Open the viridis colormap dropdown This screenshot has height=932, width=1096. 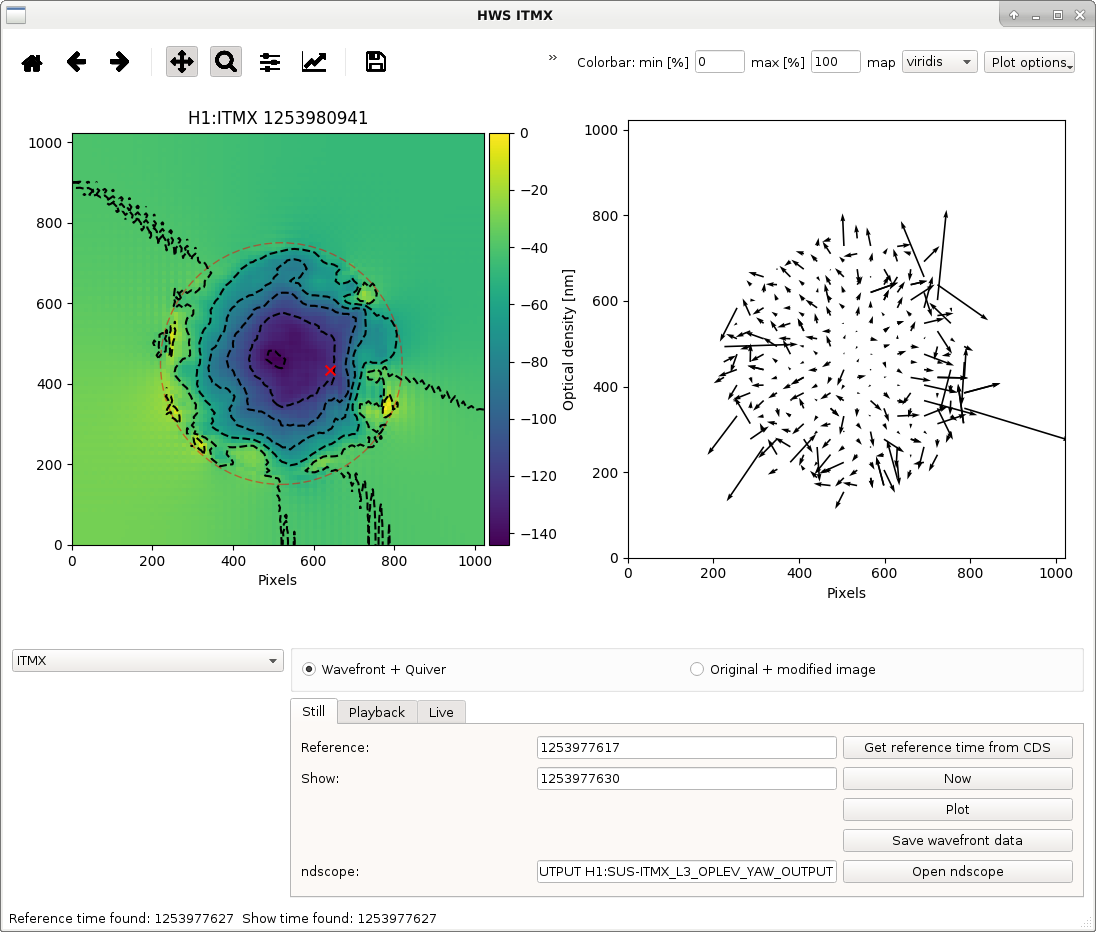pos(939,62)
